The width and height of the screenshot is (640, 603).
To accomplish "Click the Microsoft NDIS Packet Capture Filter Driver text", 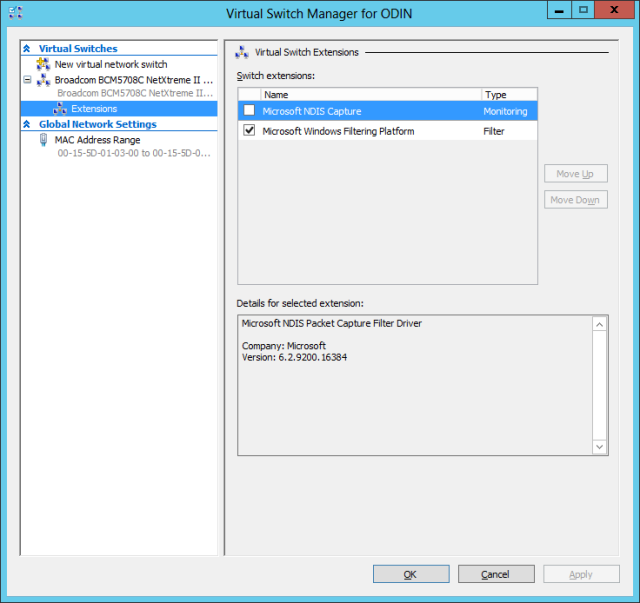I will tap(331, 323).
